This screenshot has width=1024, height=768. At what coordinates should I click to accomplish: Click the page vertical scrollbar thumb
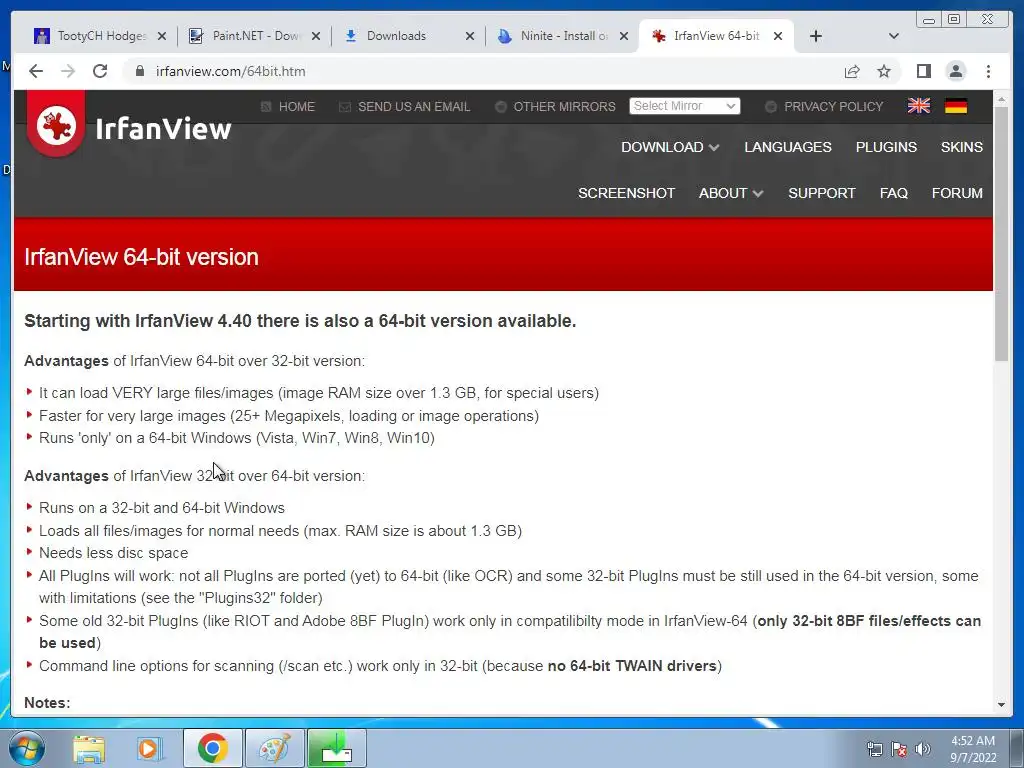(x=1001, y=232)
